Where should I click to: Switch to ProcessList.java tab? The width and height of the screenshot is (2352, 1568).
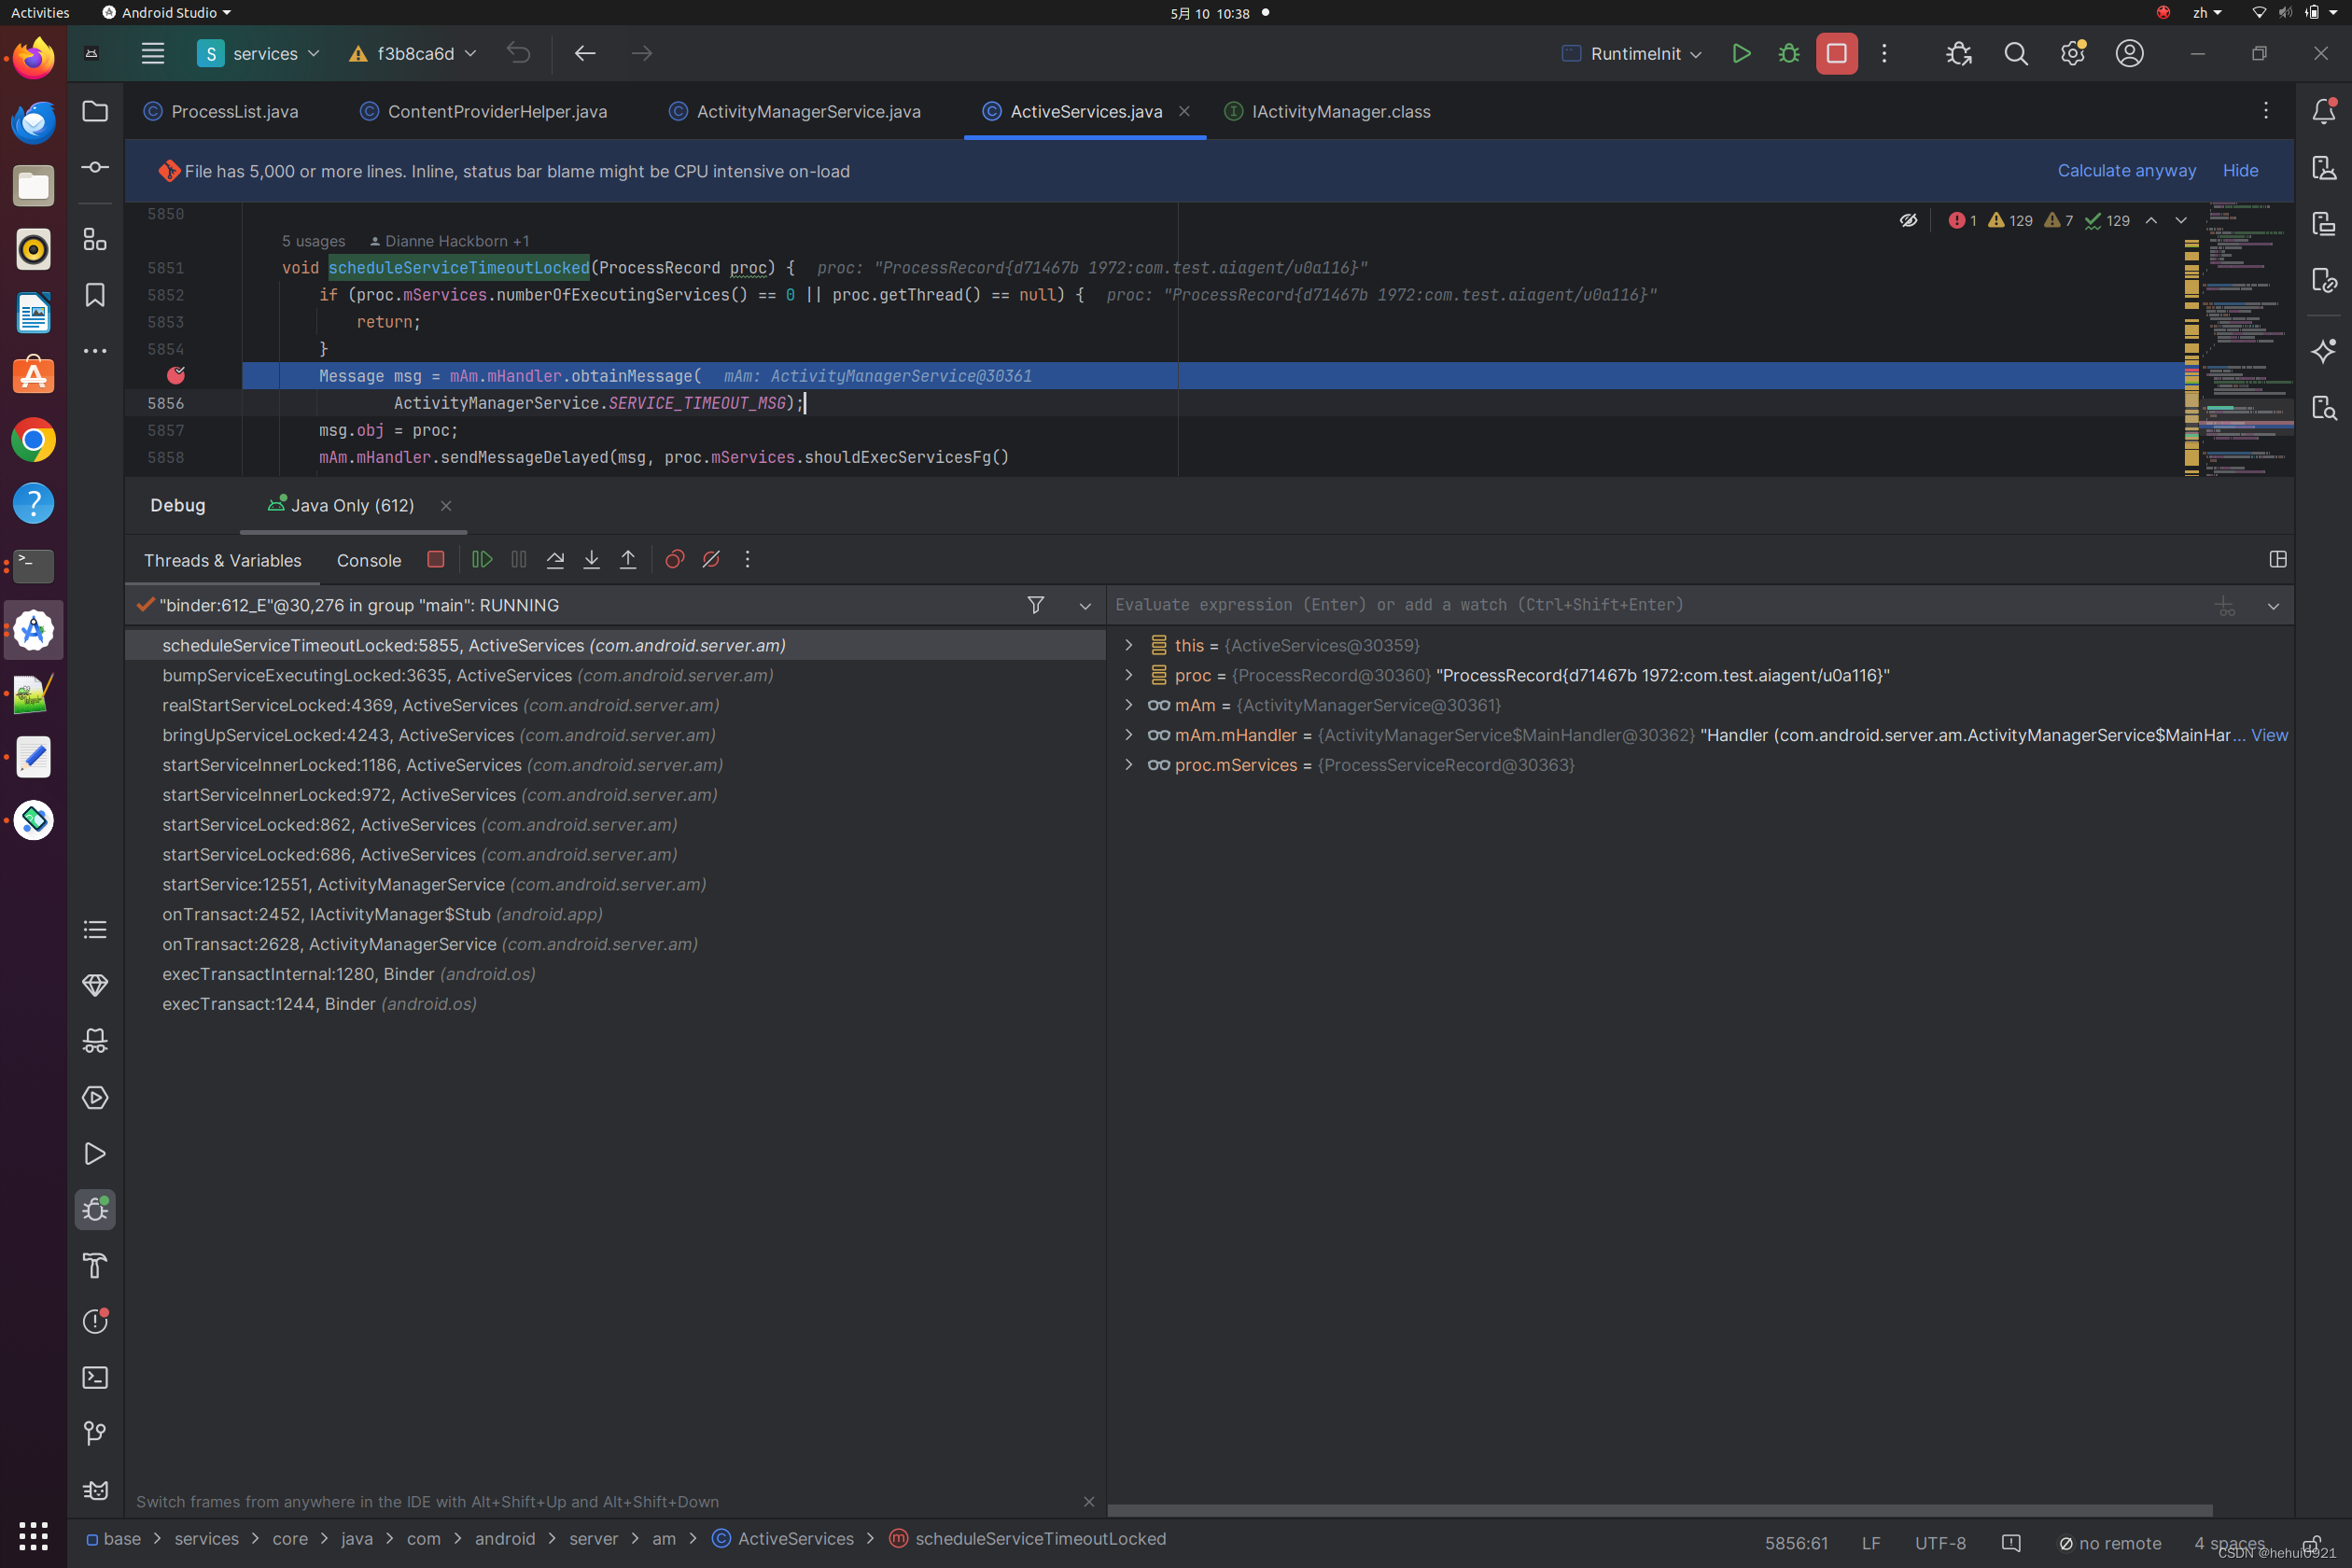tap(222, 111)
